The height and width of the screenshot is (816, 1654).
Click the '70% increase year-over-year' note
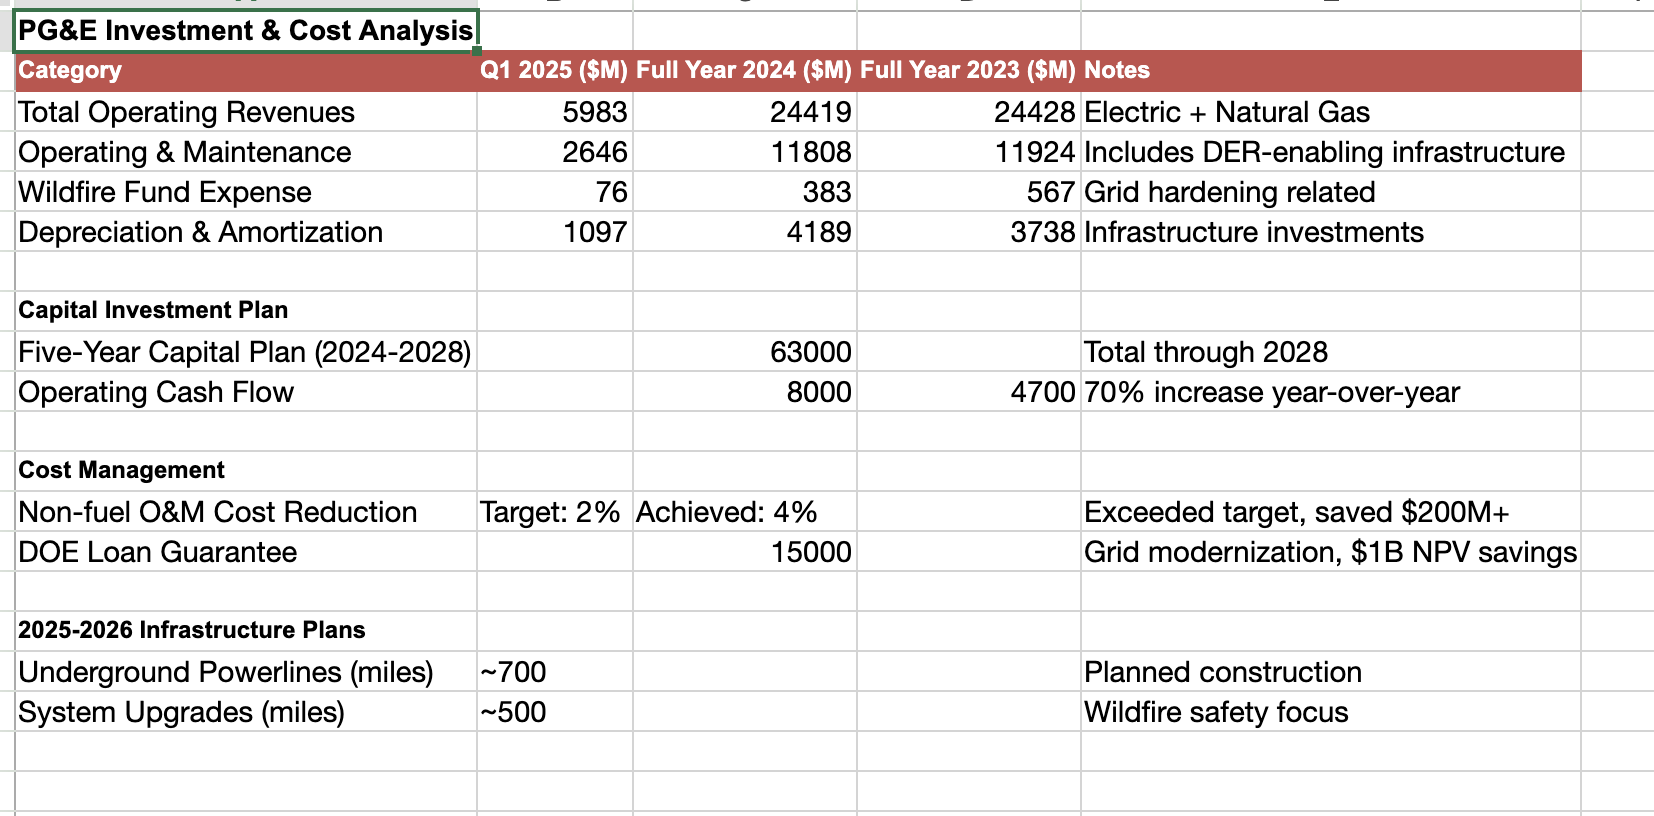pos(1272,392)
